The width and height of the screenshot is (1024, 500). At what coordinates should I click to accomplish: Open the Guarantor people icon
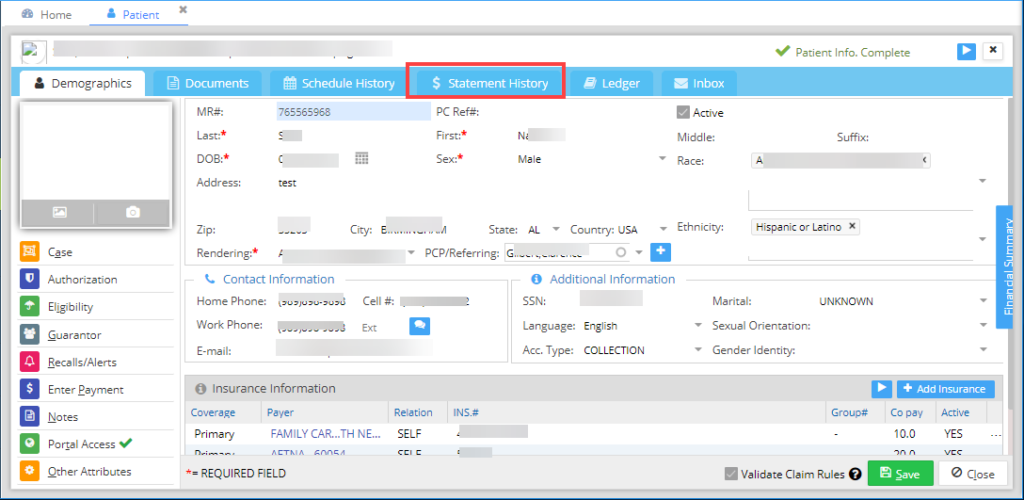[29, 335]
